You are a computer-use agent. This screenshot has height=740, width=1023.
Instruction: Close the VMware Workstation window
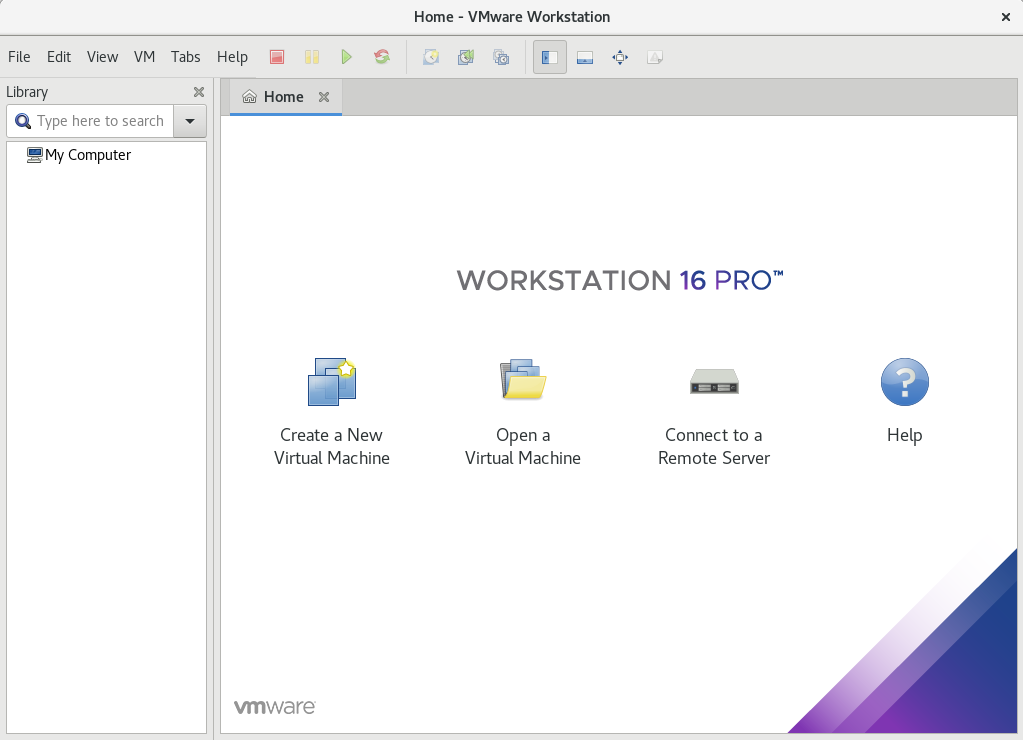pos(1005,17)
